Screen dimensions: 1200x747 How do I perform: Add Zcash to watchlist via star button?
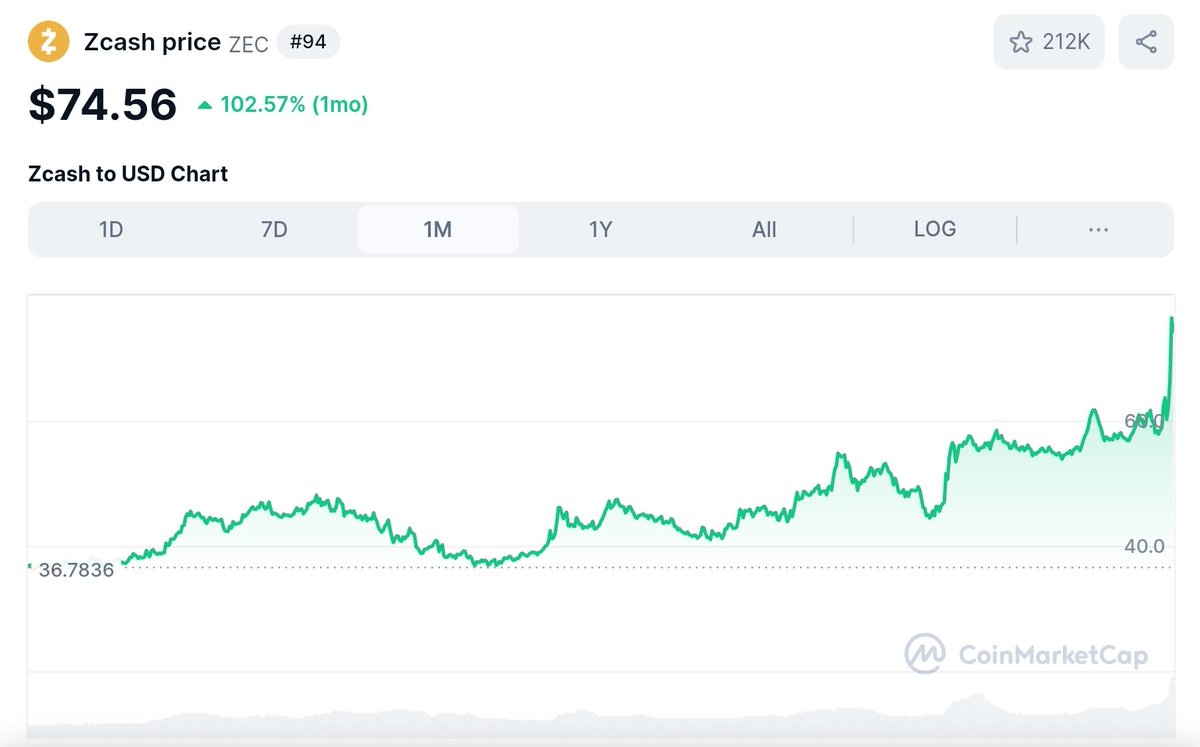(1049, 42)
